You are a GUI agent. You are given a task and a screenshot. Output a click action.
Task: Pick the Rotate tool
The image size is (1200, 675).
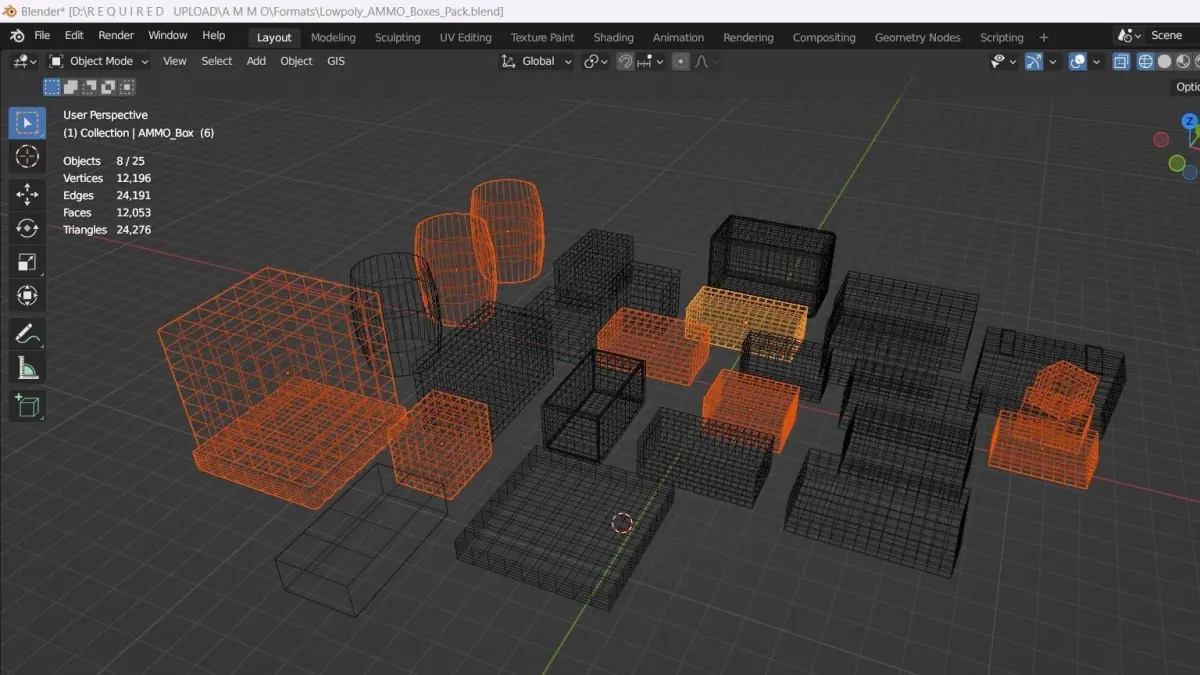pyautogui.click(x=27, y=228)
